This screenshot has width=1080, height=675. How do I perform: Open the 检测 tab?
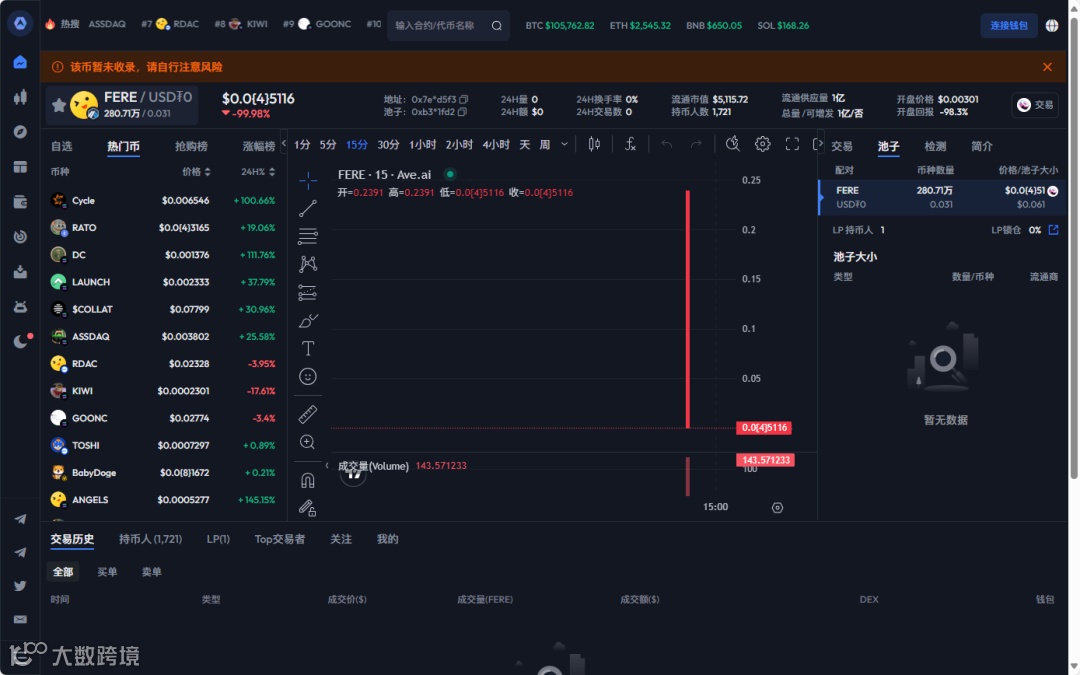point(935,146)
